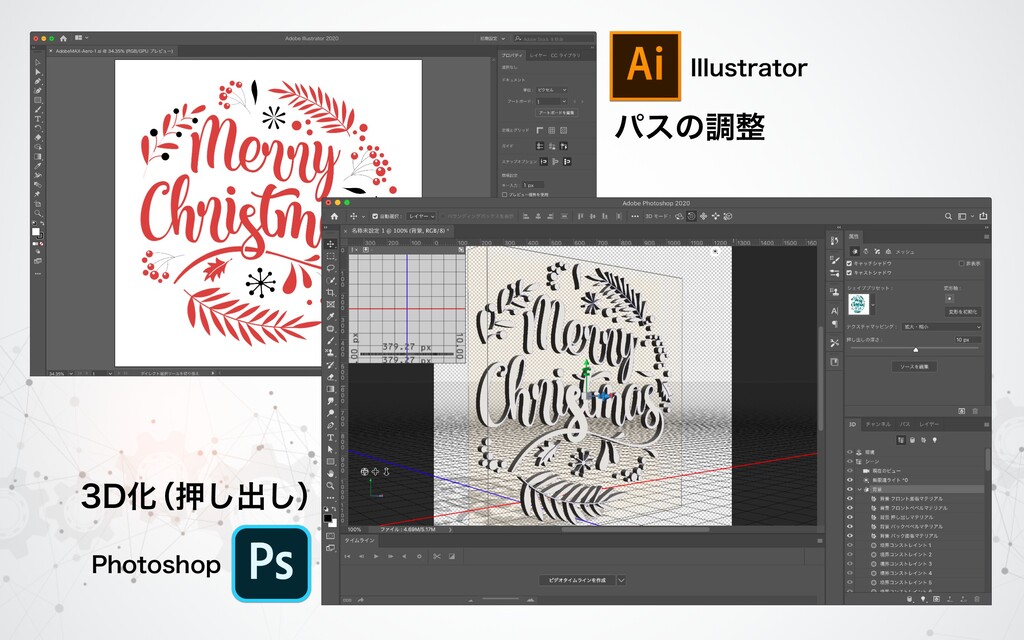This screenshot has height=640, width=1024.
Task: Open the CC Libraries tab in Illustrator
Action: [x=565, y=56]
